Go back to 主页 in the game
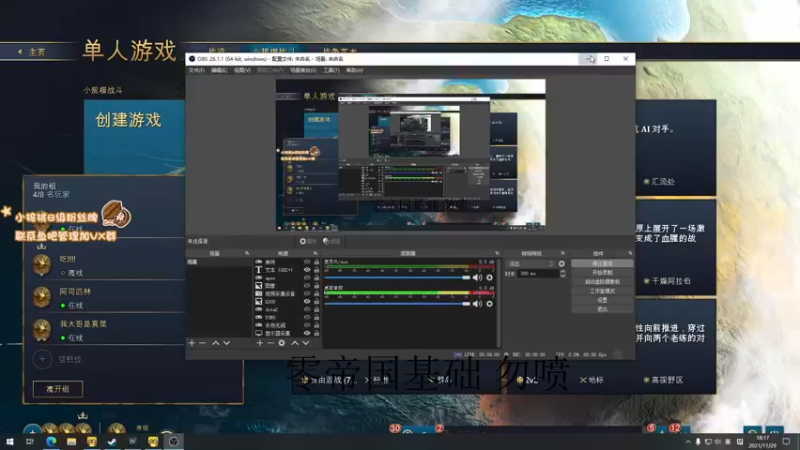This screenshot has height=450, width=800. click(x=32, y=52)
